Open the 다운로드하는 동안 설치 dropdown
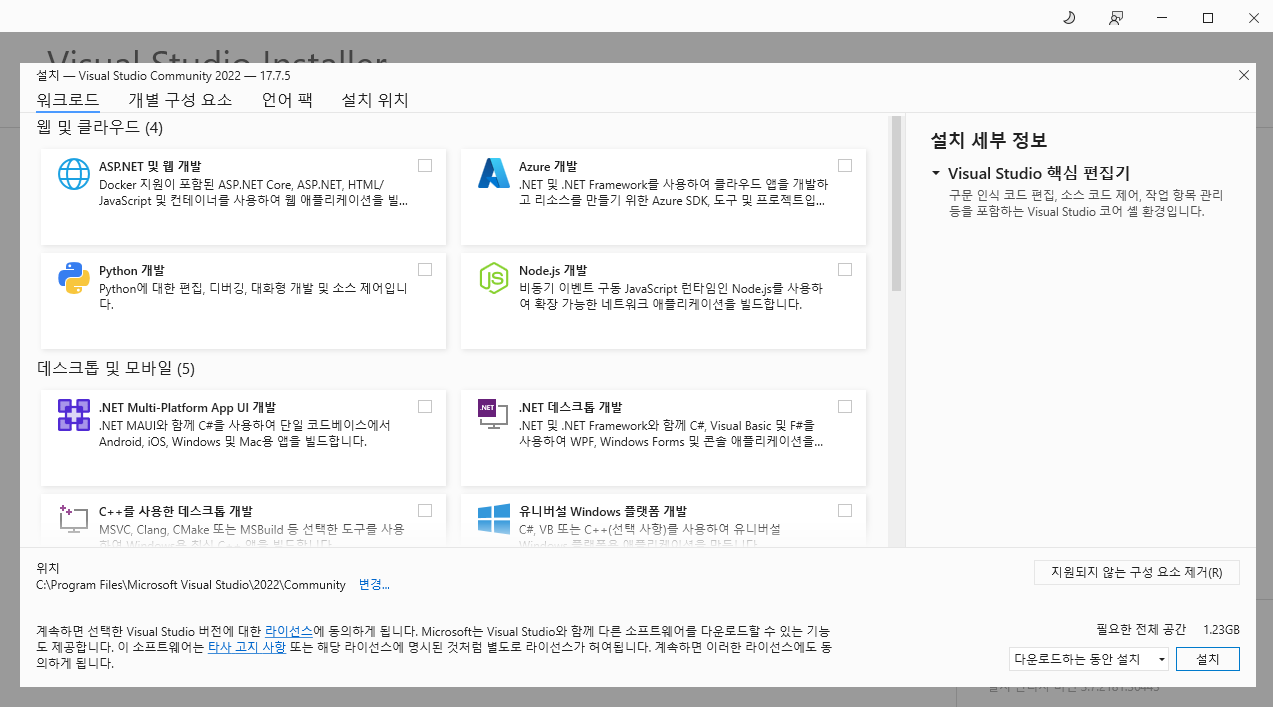Viewport: 1273px width, 707px height. [1089, 659]
